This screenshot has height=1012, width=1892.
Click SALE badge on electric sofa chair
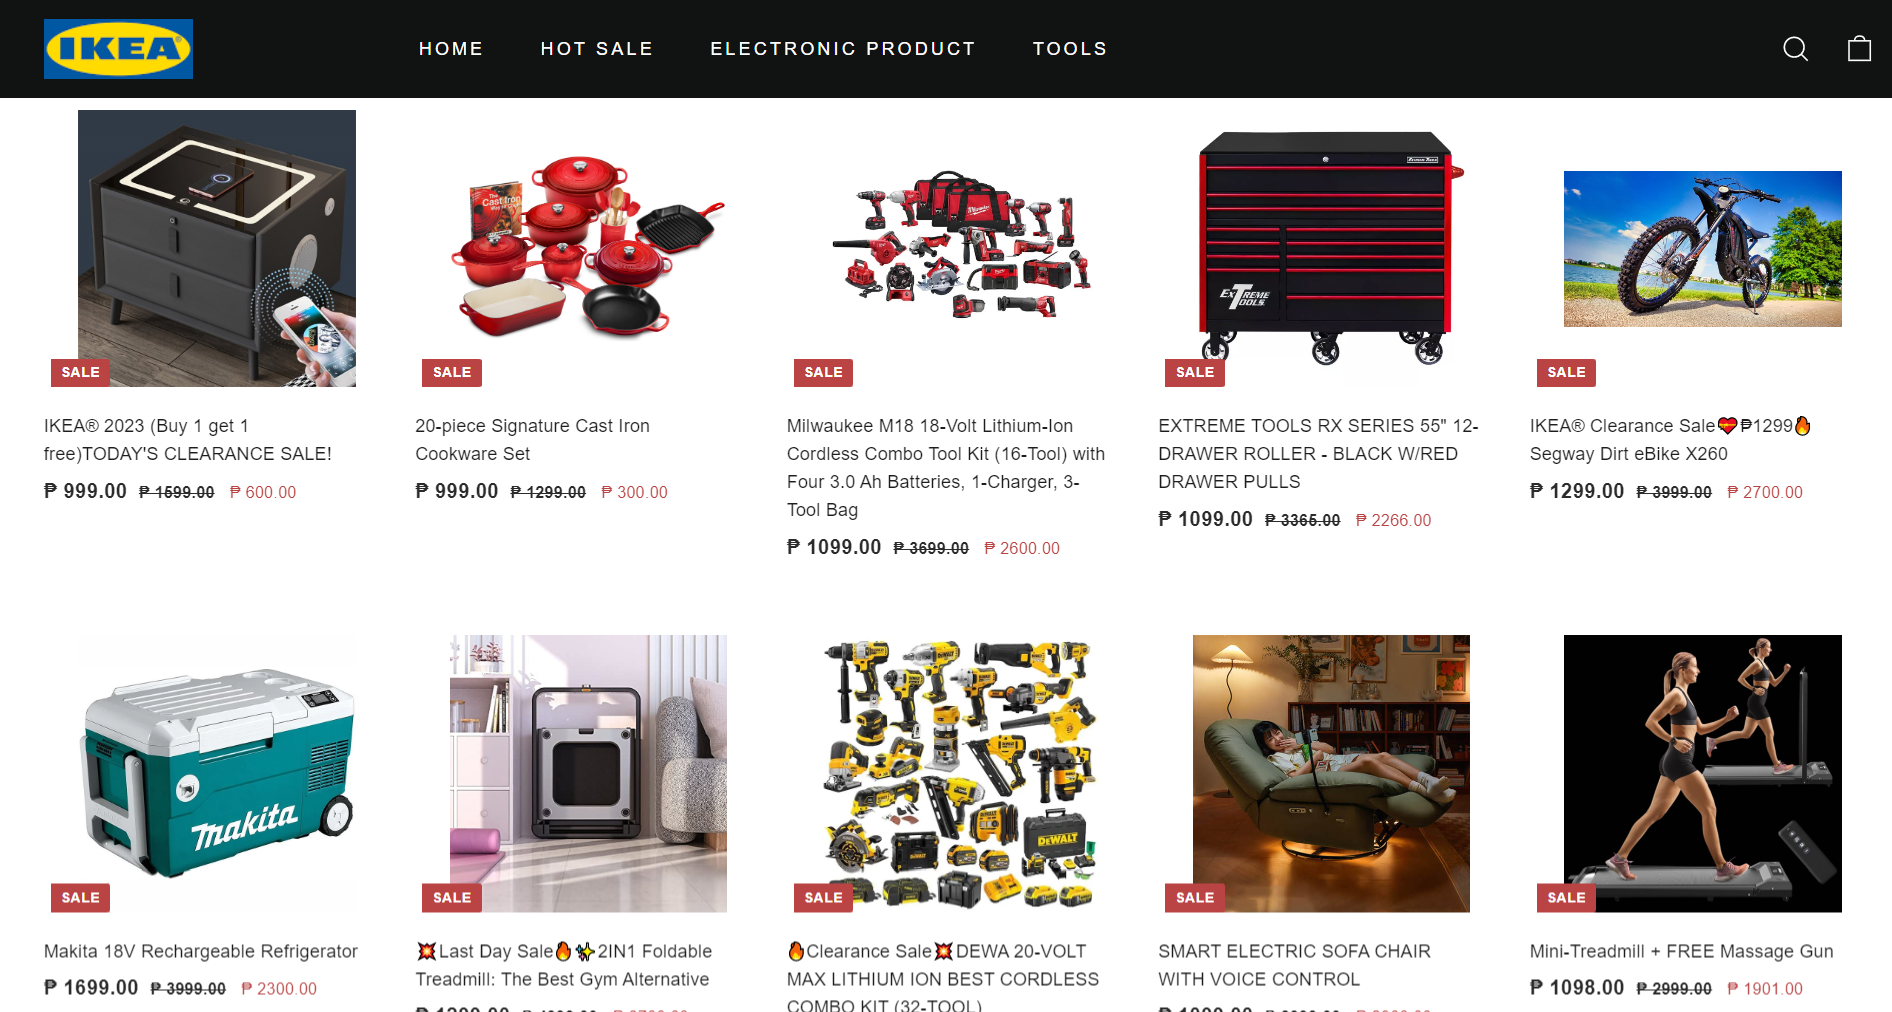[x=1195, y=898]
